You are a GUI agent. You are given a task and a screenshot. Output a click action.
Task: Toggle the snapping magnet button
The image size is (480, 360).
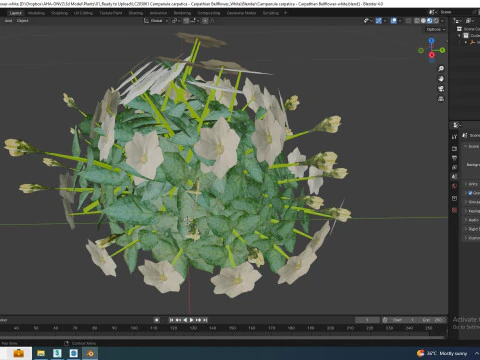[x=186, y=21]
